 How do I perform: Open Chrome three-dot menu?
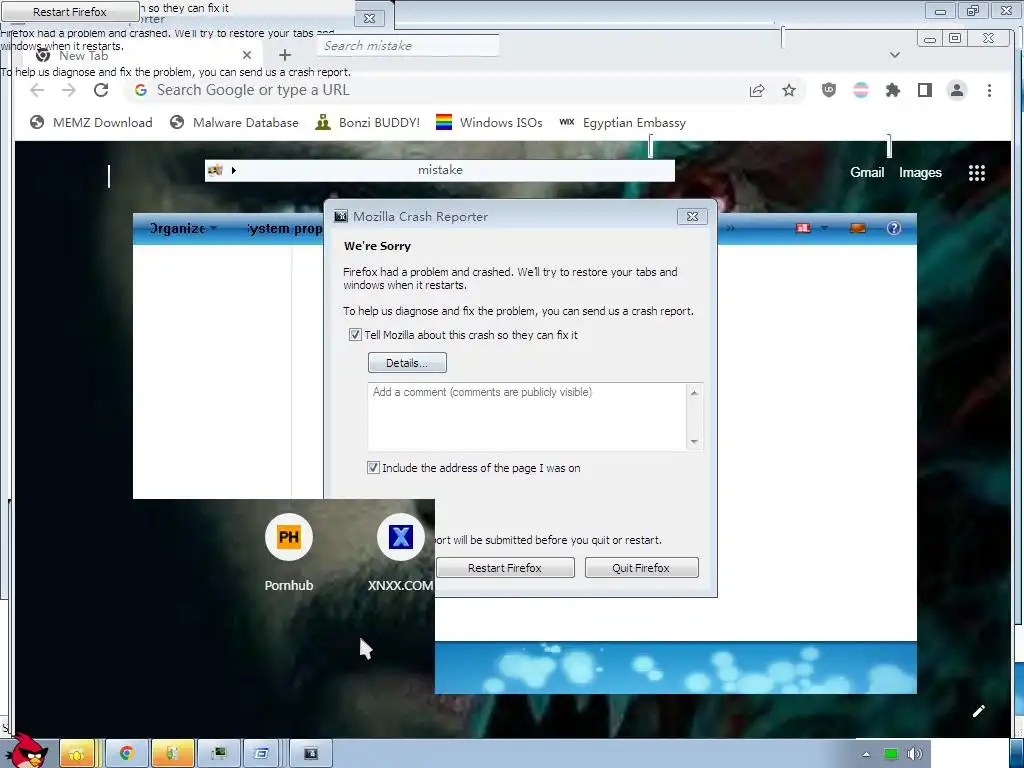point(989,90)
